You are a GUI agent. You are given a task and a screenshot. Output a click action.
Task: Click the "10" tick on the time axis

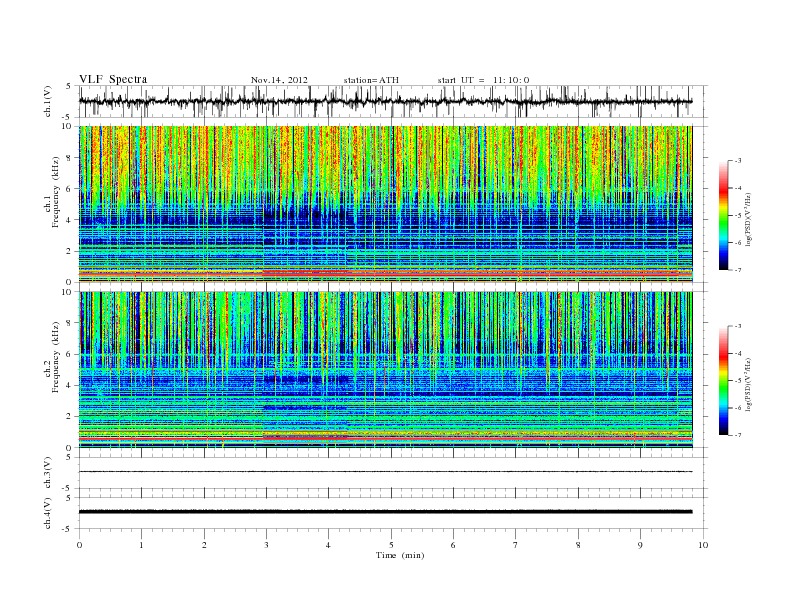(x=703, y=545)
